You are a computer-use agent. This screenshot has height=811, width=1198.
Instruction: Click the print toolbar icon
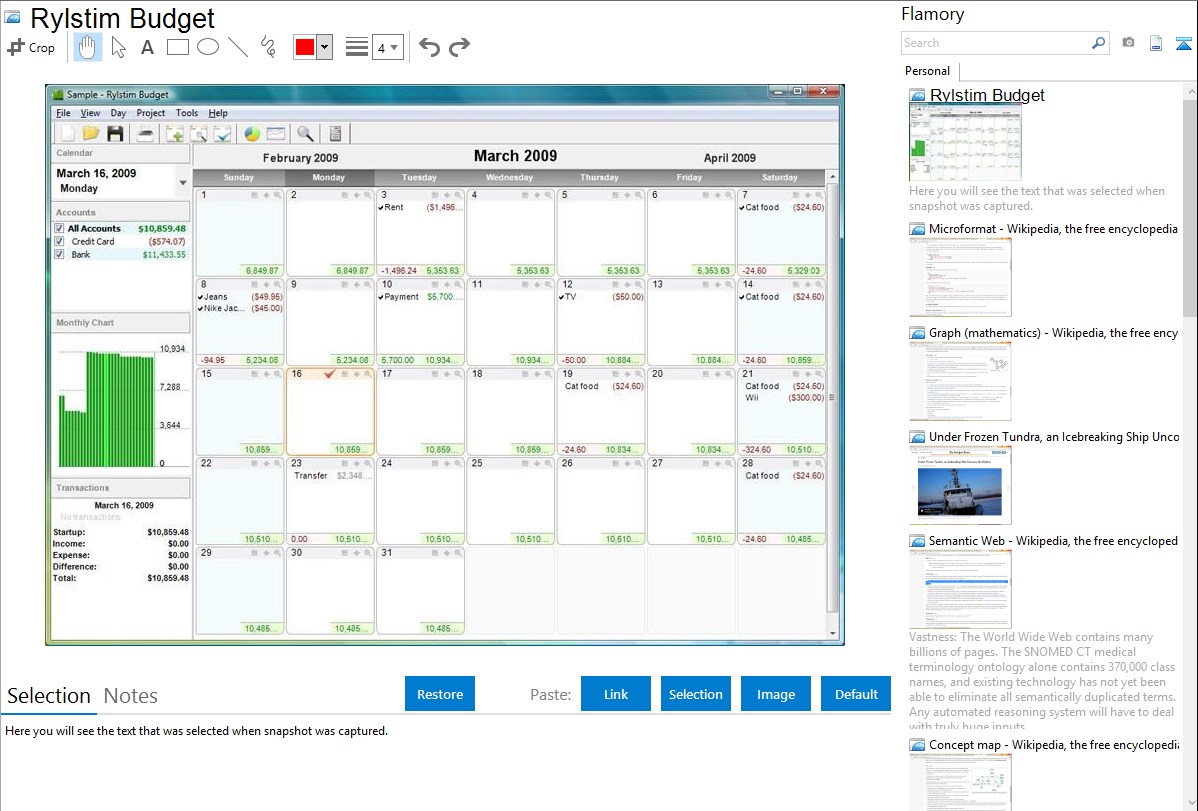pyautogui.click(x=144, y=134)
